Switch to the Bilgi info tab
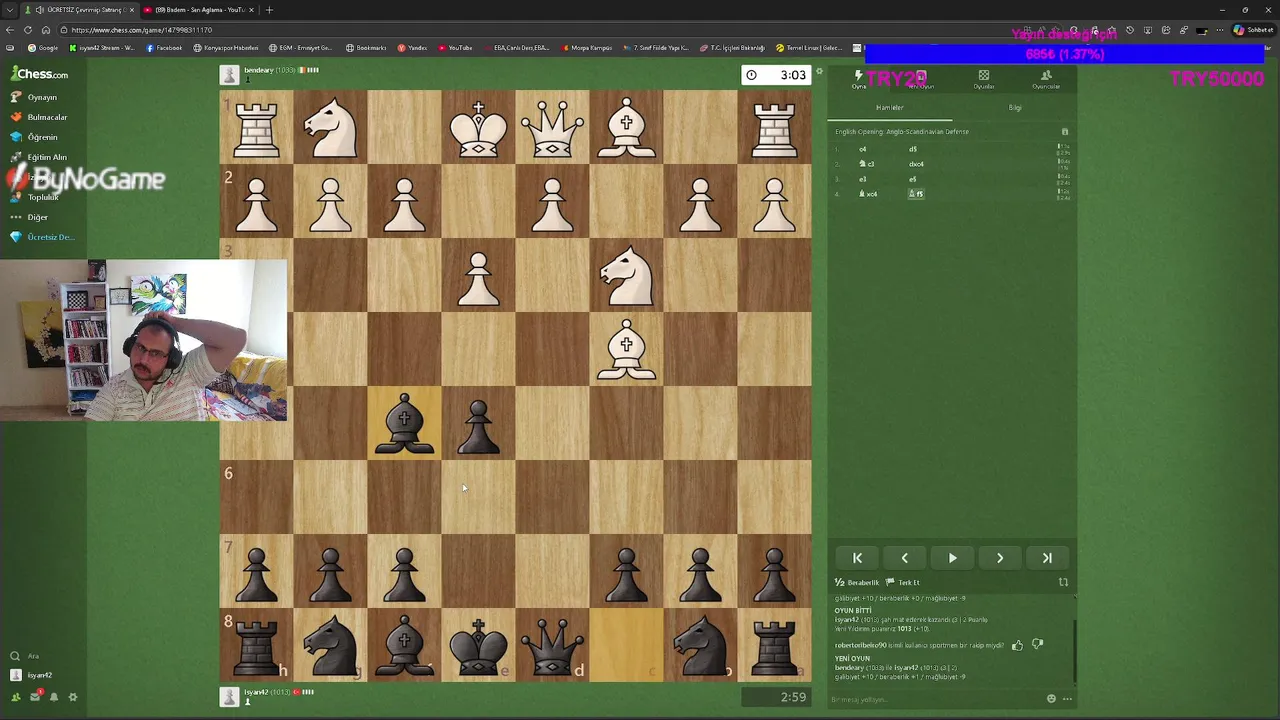The image size is (1280, 720). 1015,107
